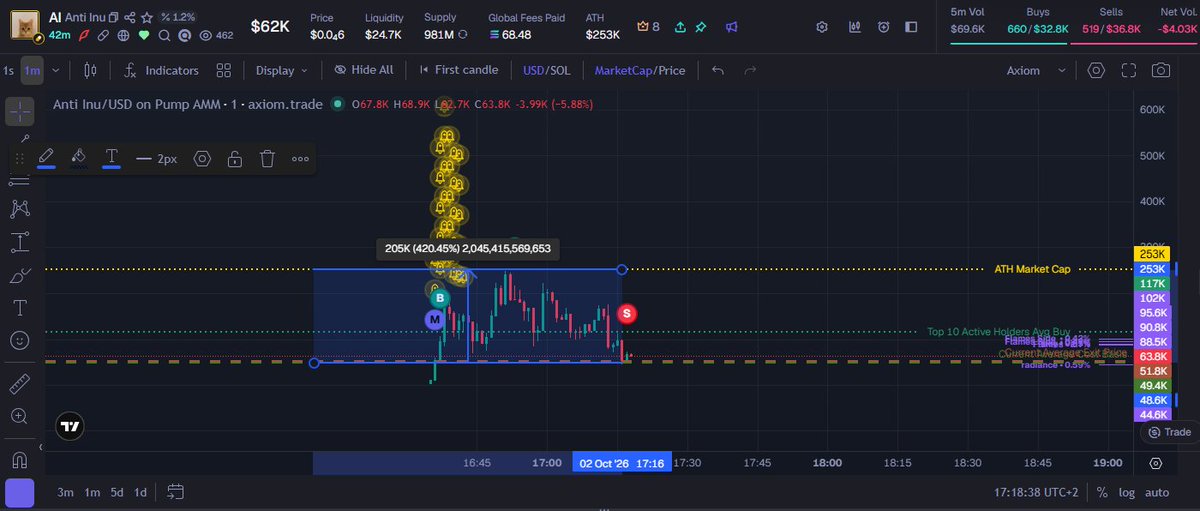
Task: Switch the USD/SOL currency toggle
Action: 547,70
